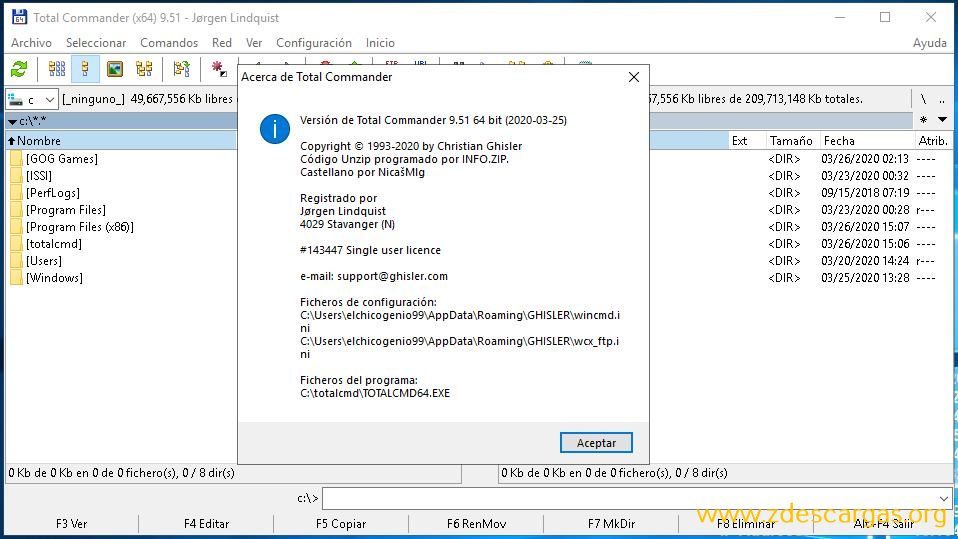Viewport: 958px width, 539px height.
Task: Click the tree icon with green arrow
Action: [x=181, y=69]
